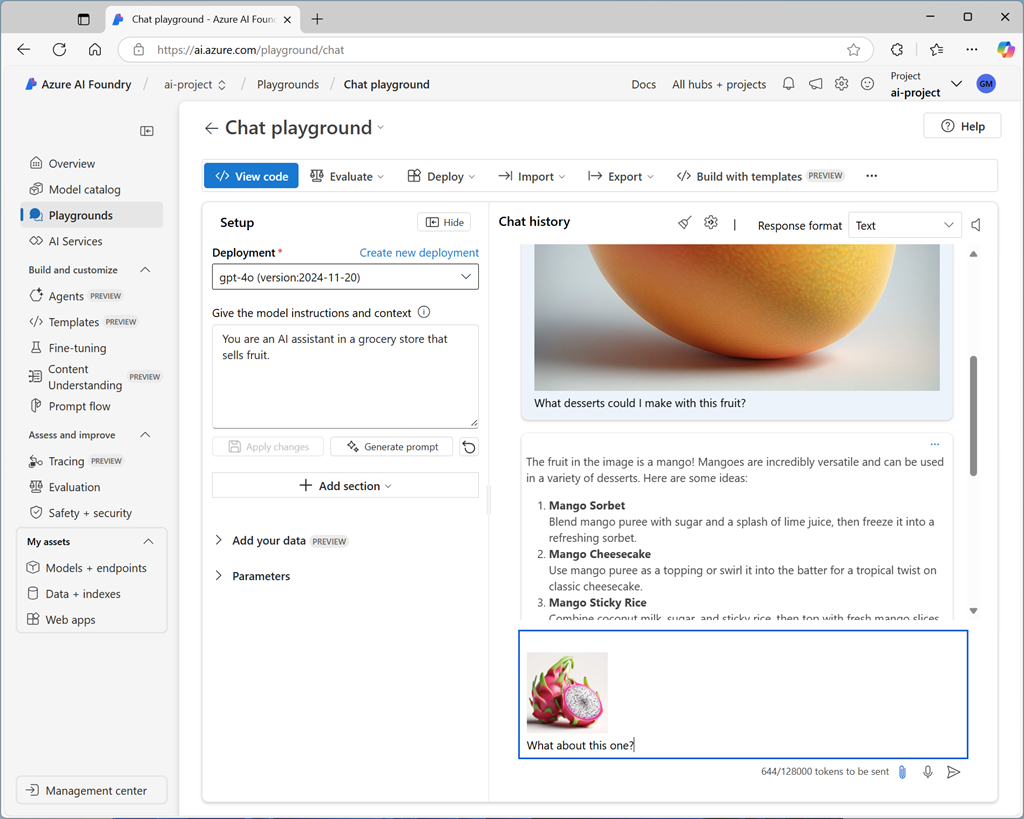Open notifications bell in the top bar
1024x819 pixels.
coord(788,84)
